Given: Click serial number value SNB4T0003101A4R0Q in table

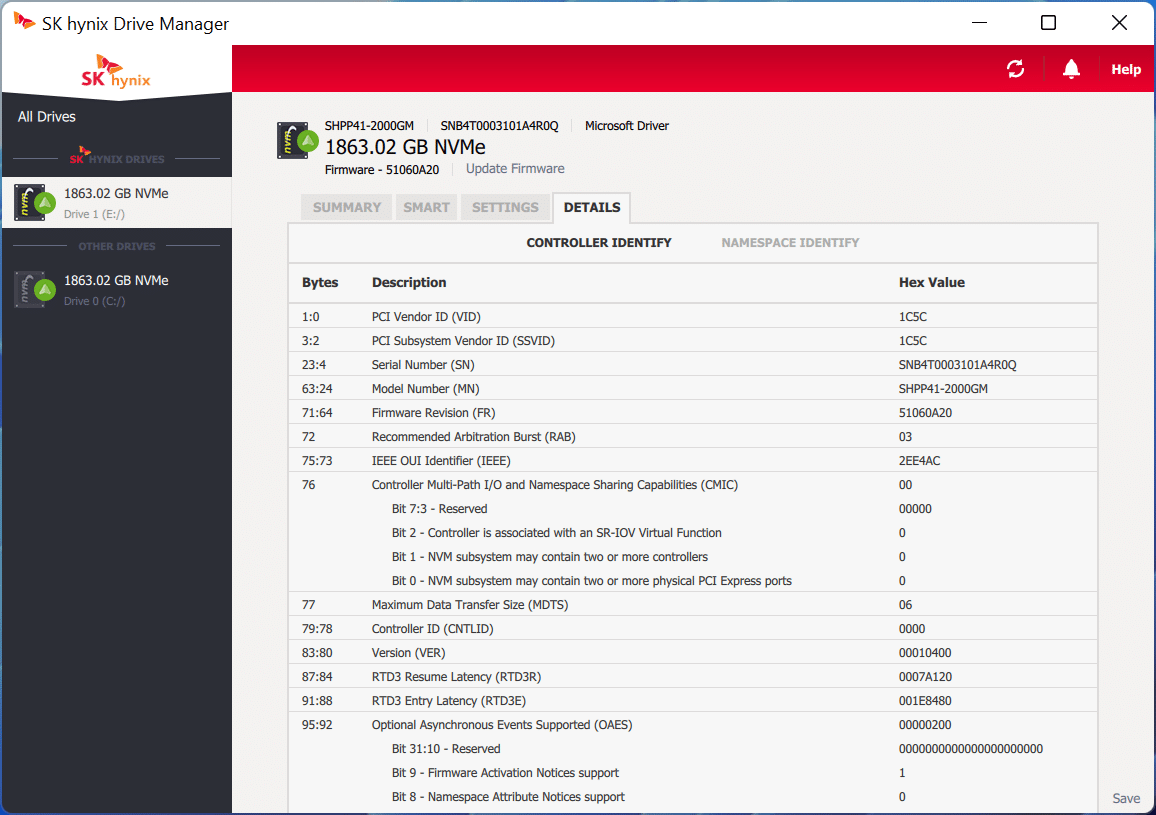Looking at the screenshot, I should tap(957, 365).
